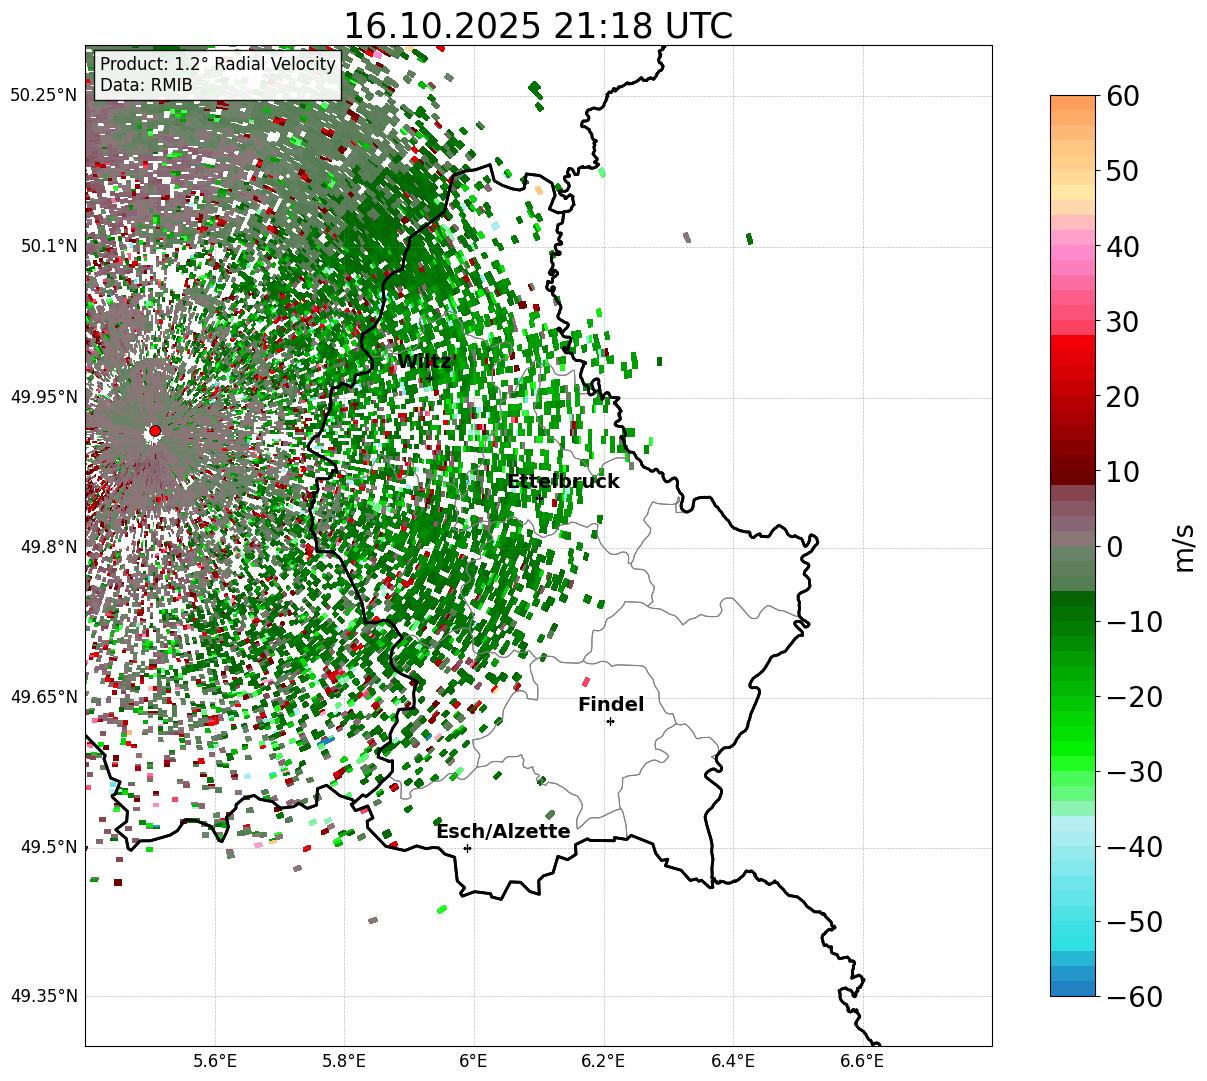Image resolution: width=1207 pixels, height=1081 pixels.
Task: Click the 6°E longitude tick label
Action: [473, 1061]
